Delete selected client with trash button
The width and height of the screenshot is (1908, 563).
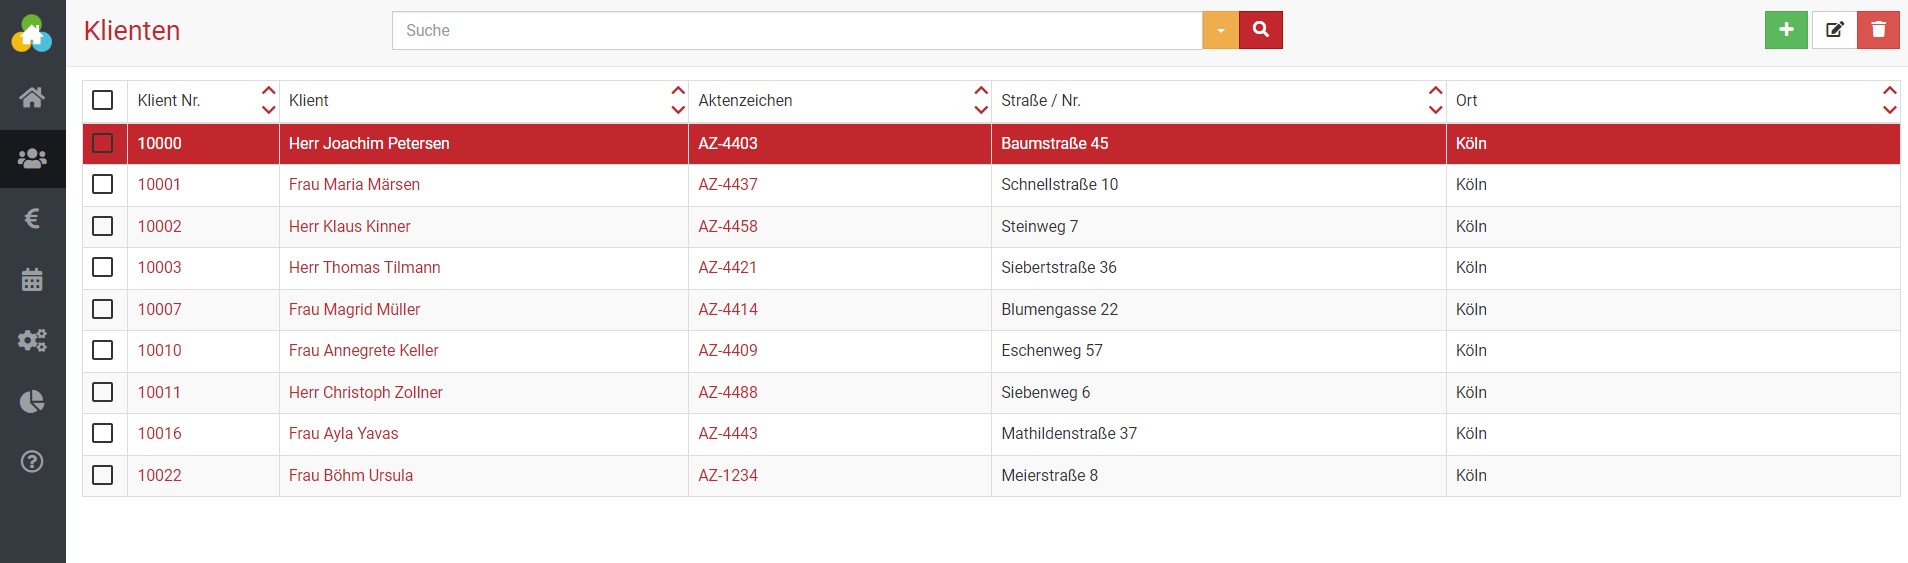[x=1878, y=30]
